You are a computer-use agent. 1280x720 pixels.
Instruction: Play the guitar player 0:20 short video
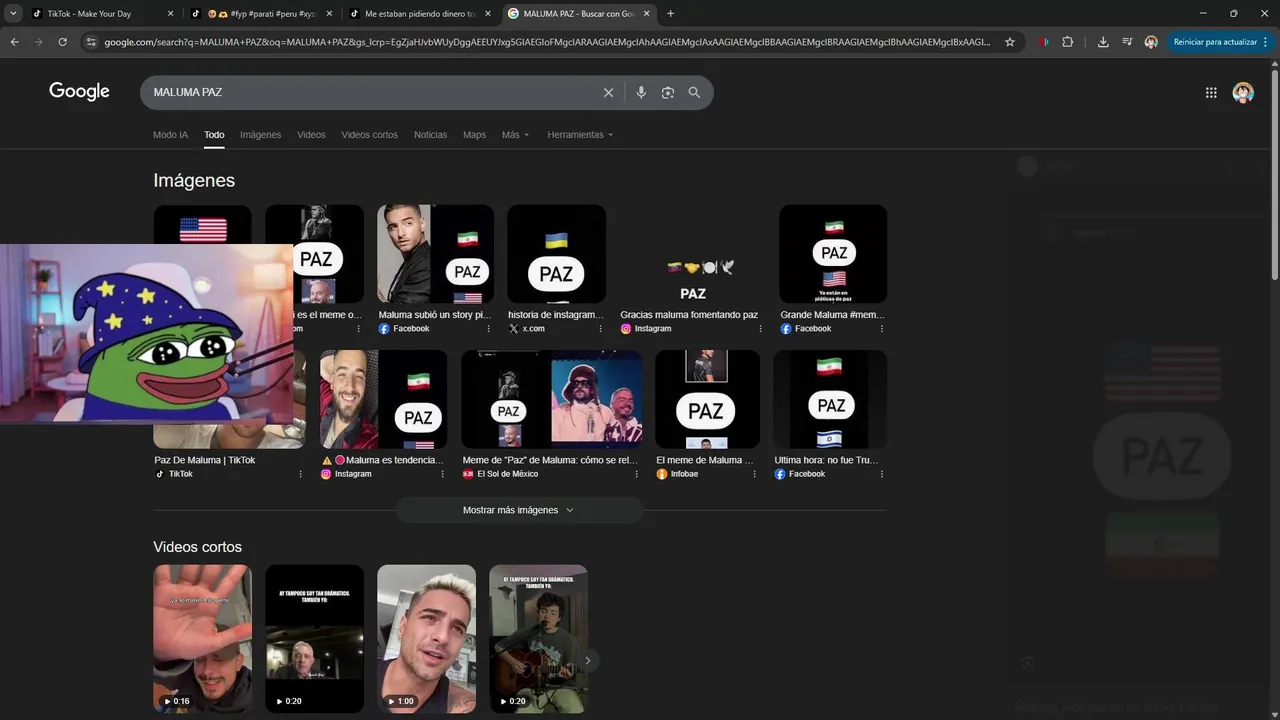[538, 639]
